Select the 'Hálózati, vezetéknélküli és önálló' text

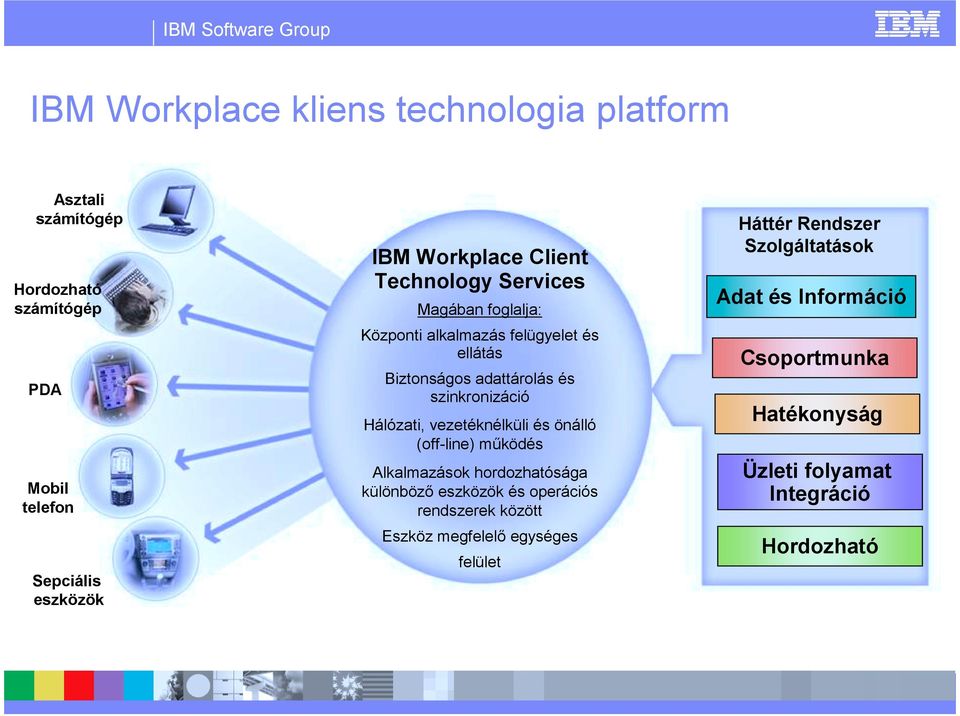click(x=479, y=425)
